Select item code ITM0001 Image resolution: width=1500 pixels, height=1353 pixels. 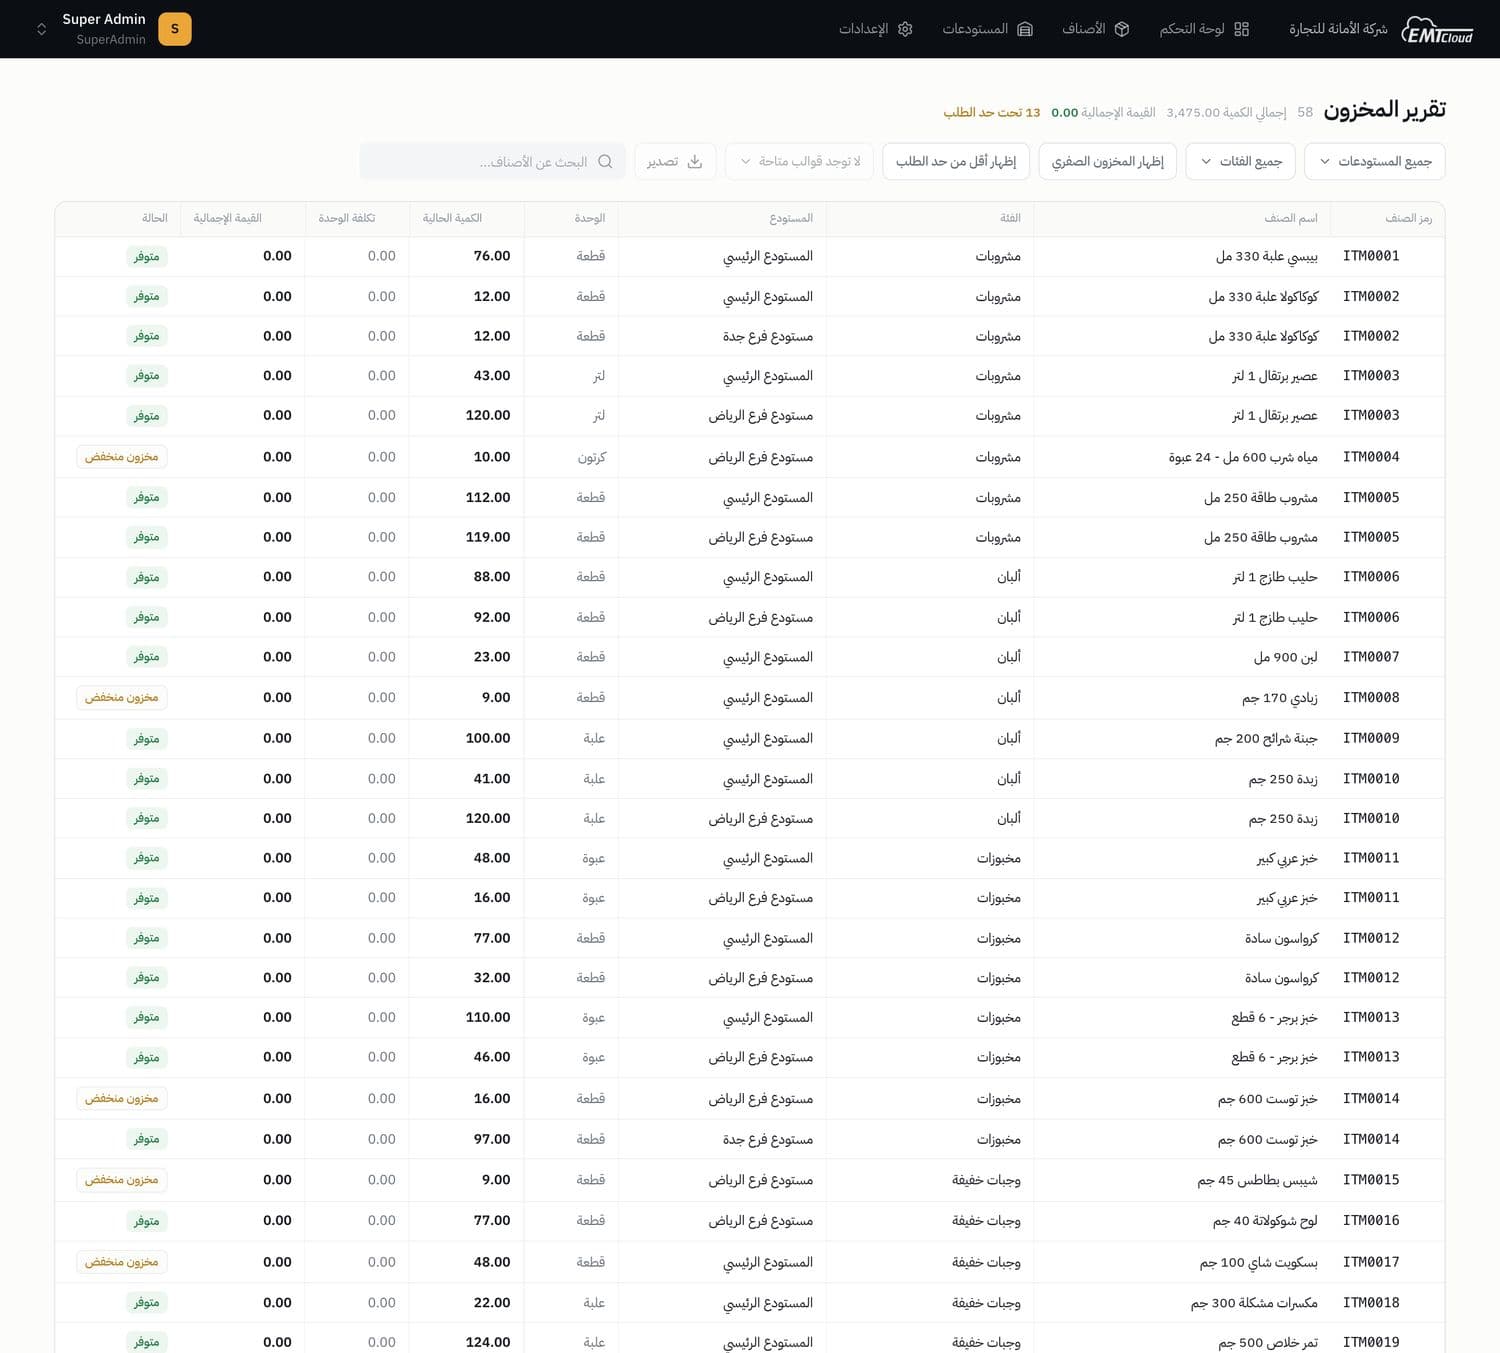[x=1371, y=256]
